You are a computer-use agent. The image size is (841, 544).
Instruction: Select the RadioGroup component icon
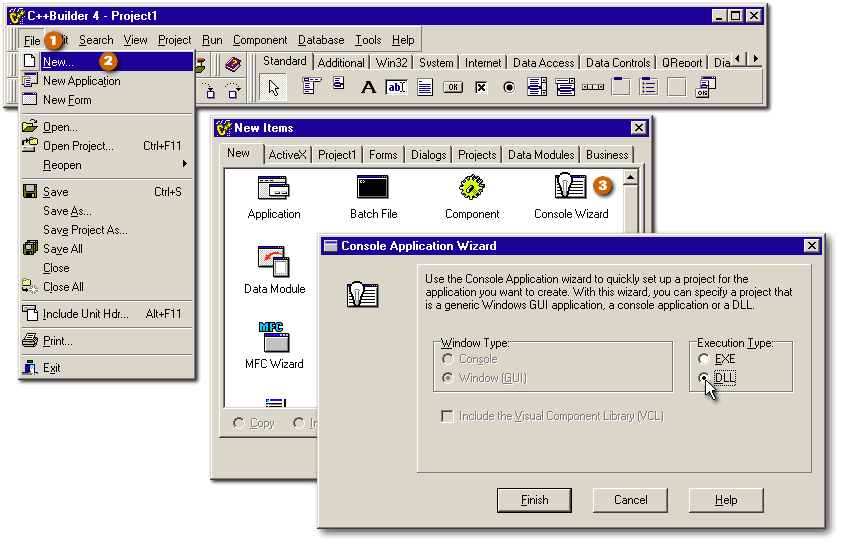[648, 86]
